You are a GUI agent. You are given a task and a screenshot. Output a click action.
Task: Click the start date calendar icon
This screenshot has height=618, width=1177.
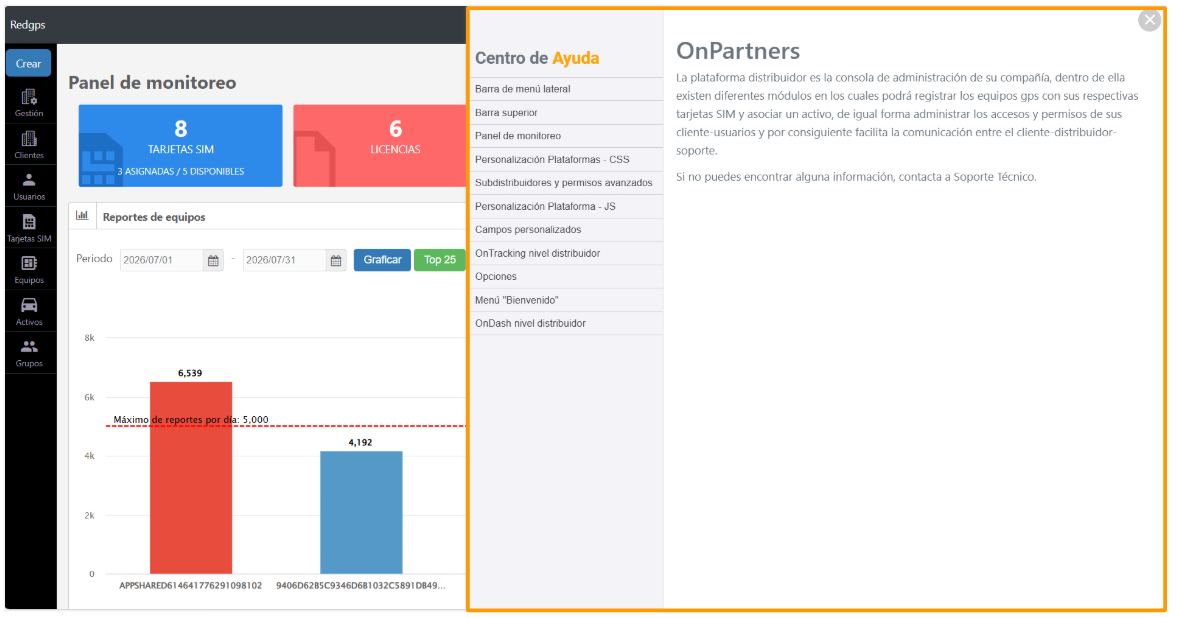coord(213,261)
